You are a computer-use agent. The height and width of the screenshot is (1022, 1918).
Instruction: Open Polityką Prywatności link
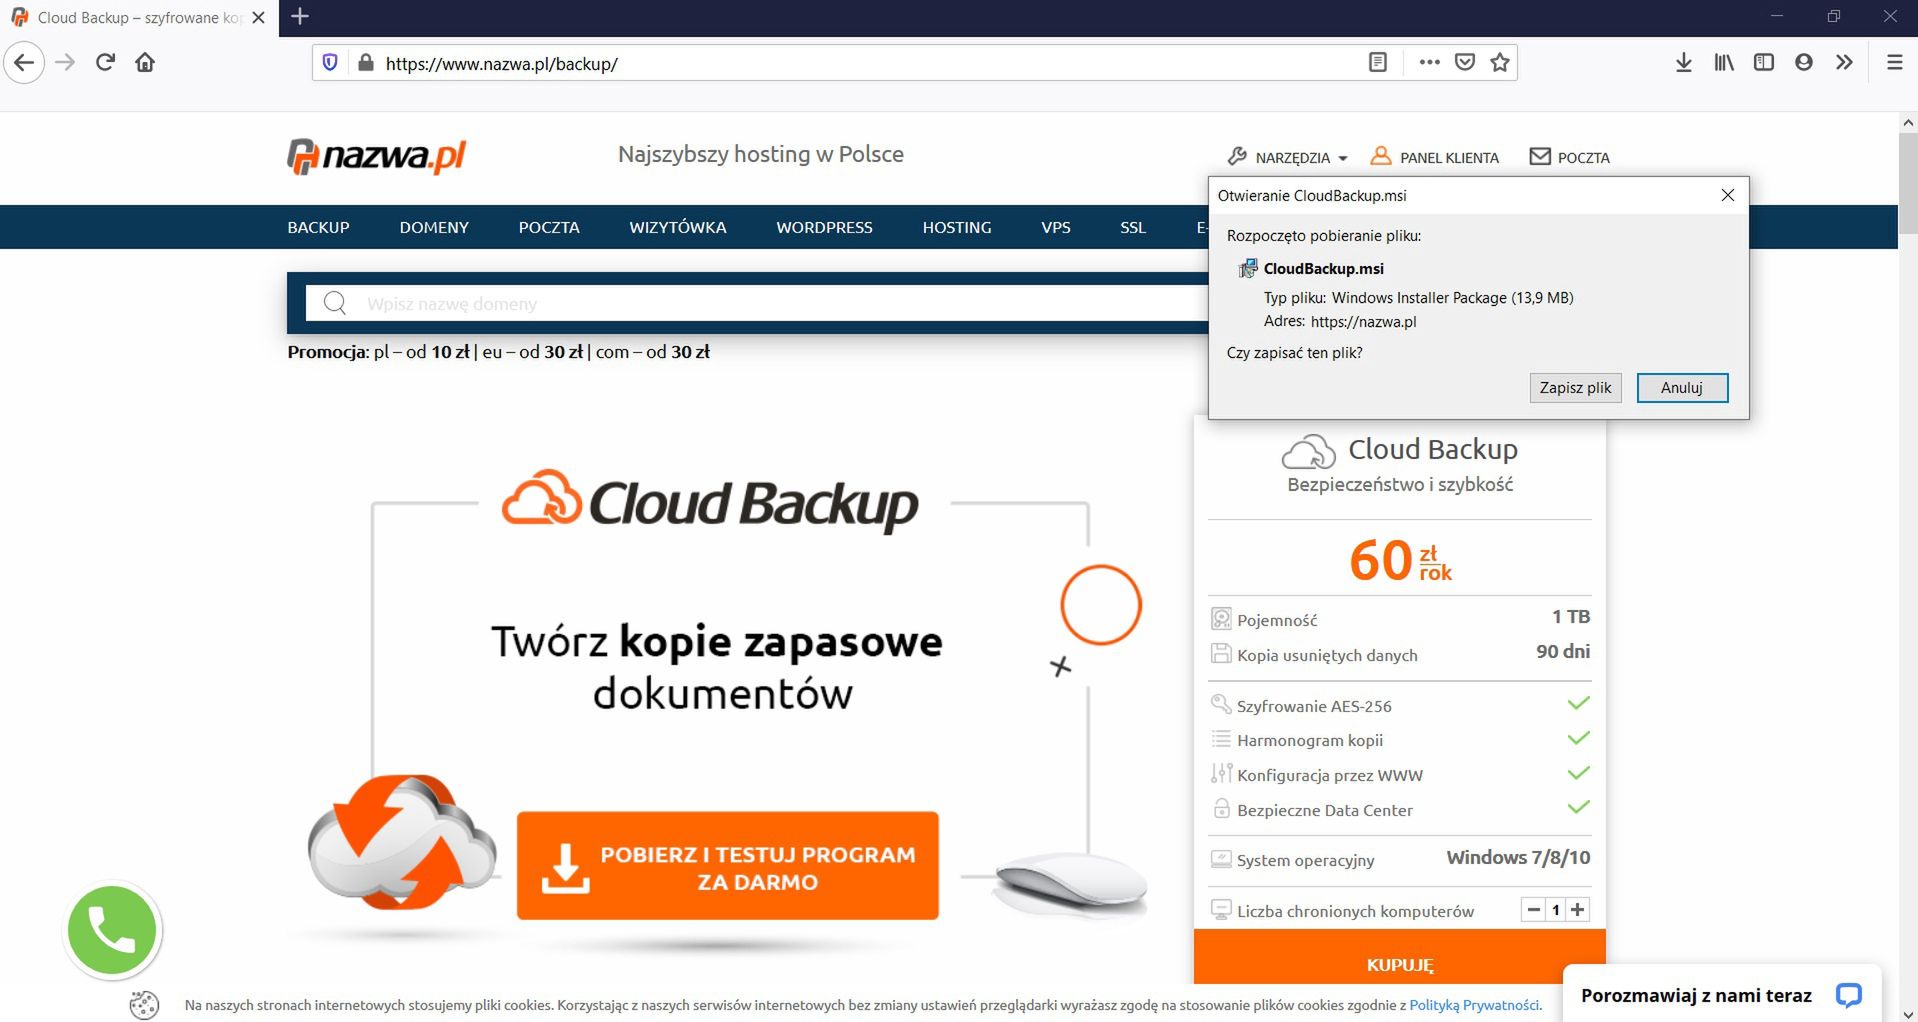coord(1474,1005)
